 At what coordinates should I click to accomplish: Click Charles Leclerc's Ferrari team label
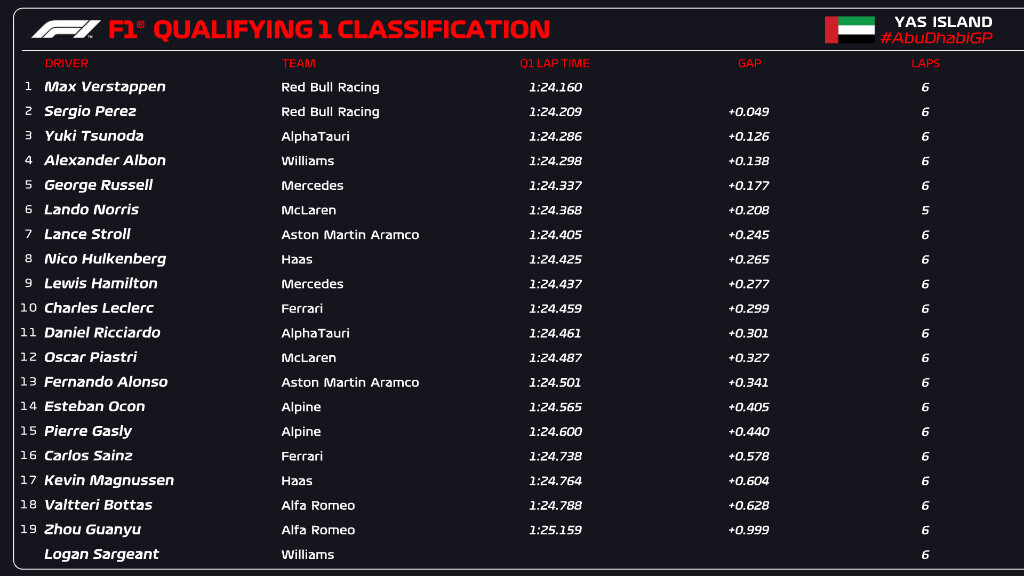(302, 308)
